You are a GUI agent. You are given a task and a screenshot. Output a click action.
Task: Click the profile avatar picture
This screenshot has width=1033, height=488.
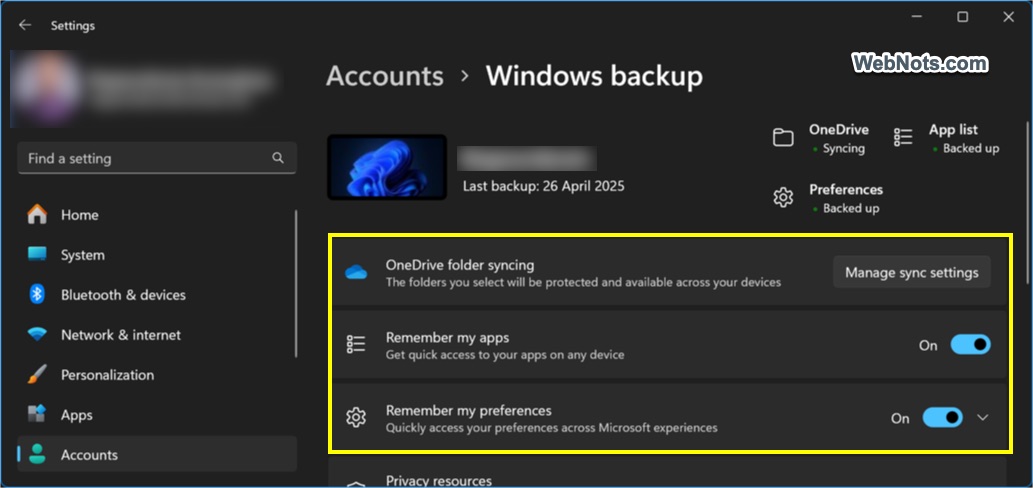(x=47, y=88)
